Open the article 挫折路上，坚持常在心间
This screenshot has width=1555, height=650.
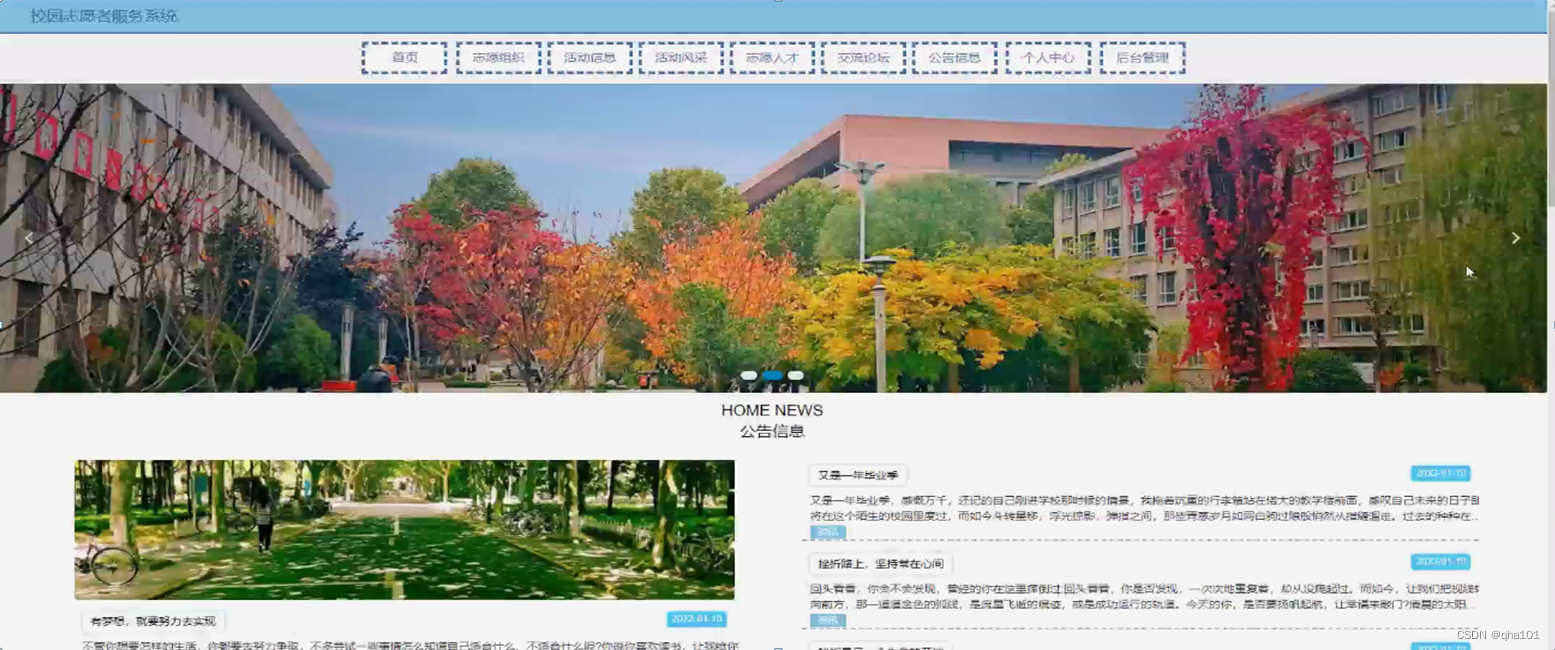(x=880, y=563)
